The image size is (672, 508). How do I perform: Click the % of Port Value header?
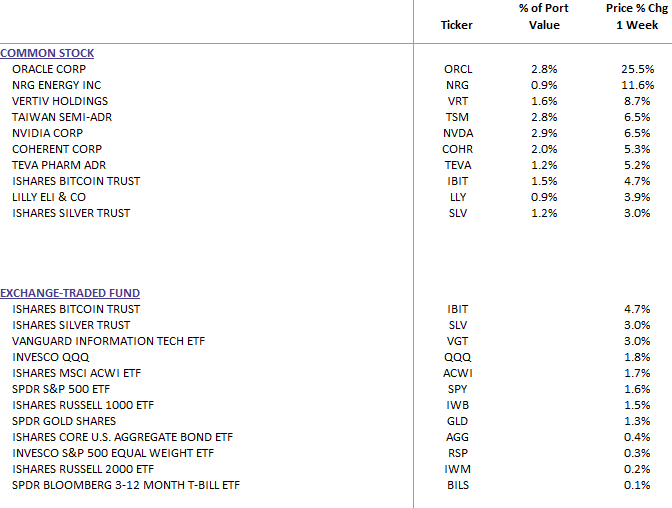[544, 16]
